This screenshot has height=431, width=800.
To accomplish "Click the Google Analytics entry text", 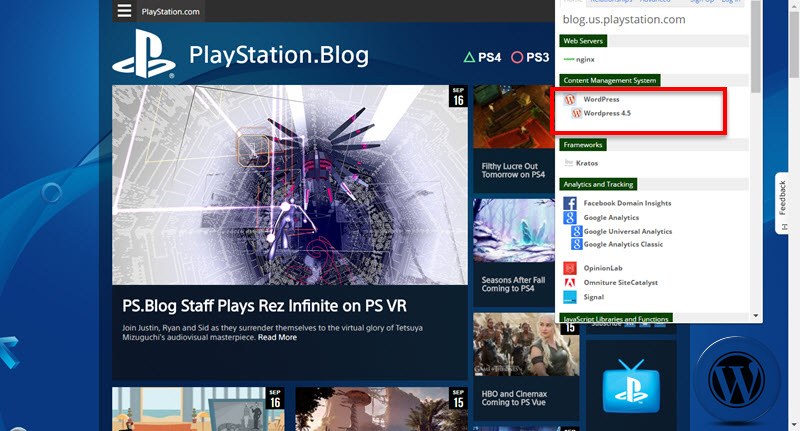I will click(611, 217).
